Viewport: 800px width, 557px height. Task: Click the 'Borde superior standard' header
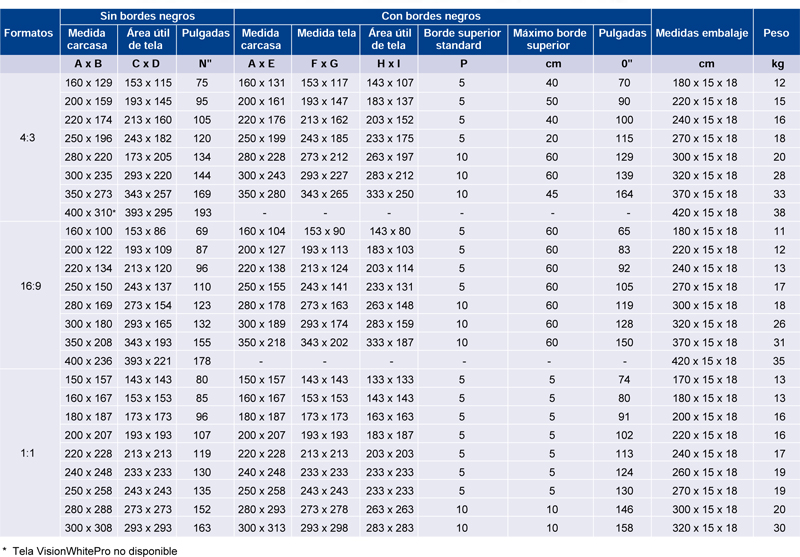pos(462,39)
